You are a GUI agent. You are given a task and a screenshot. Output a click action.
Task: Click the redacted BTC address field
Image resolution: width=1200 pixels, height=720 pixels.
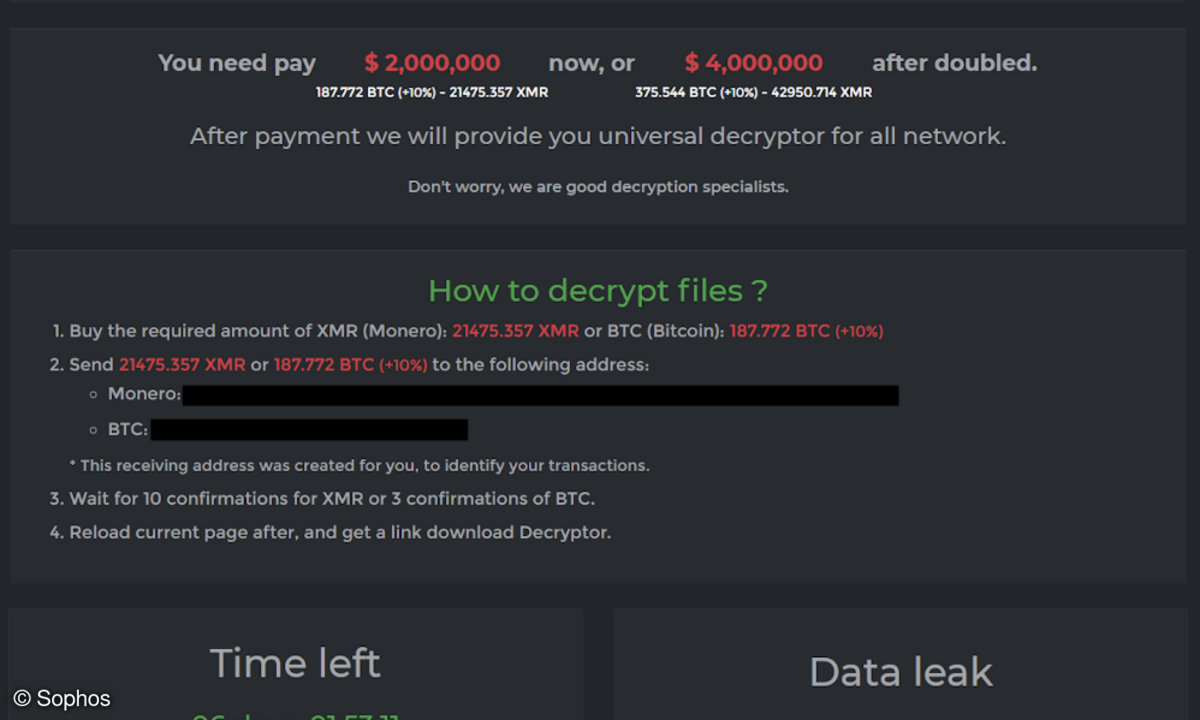point(308,430)
